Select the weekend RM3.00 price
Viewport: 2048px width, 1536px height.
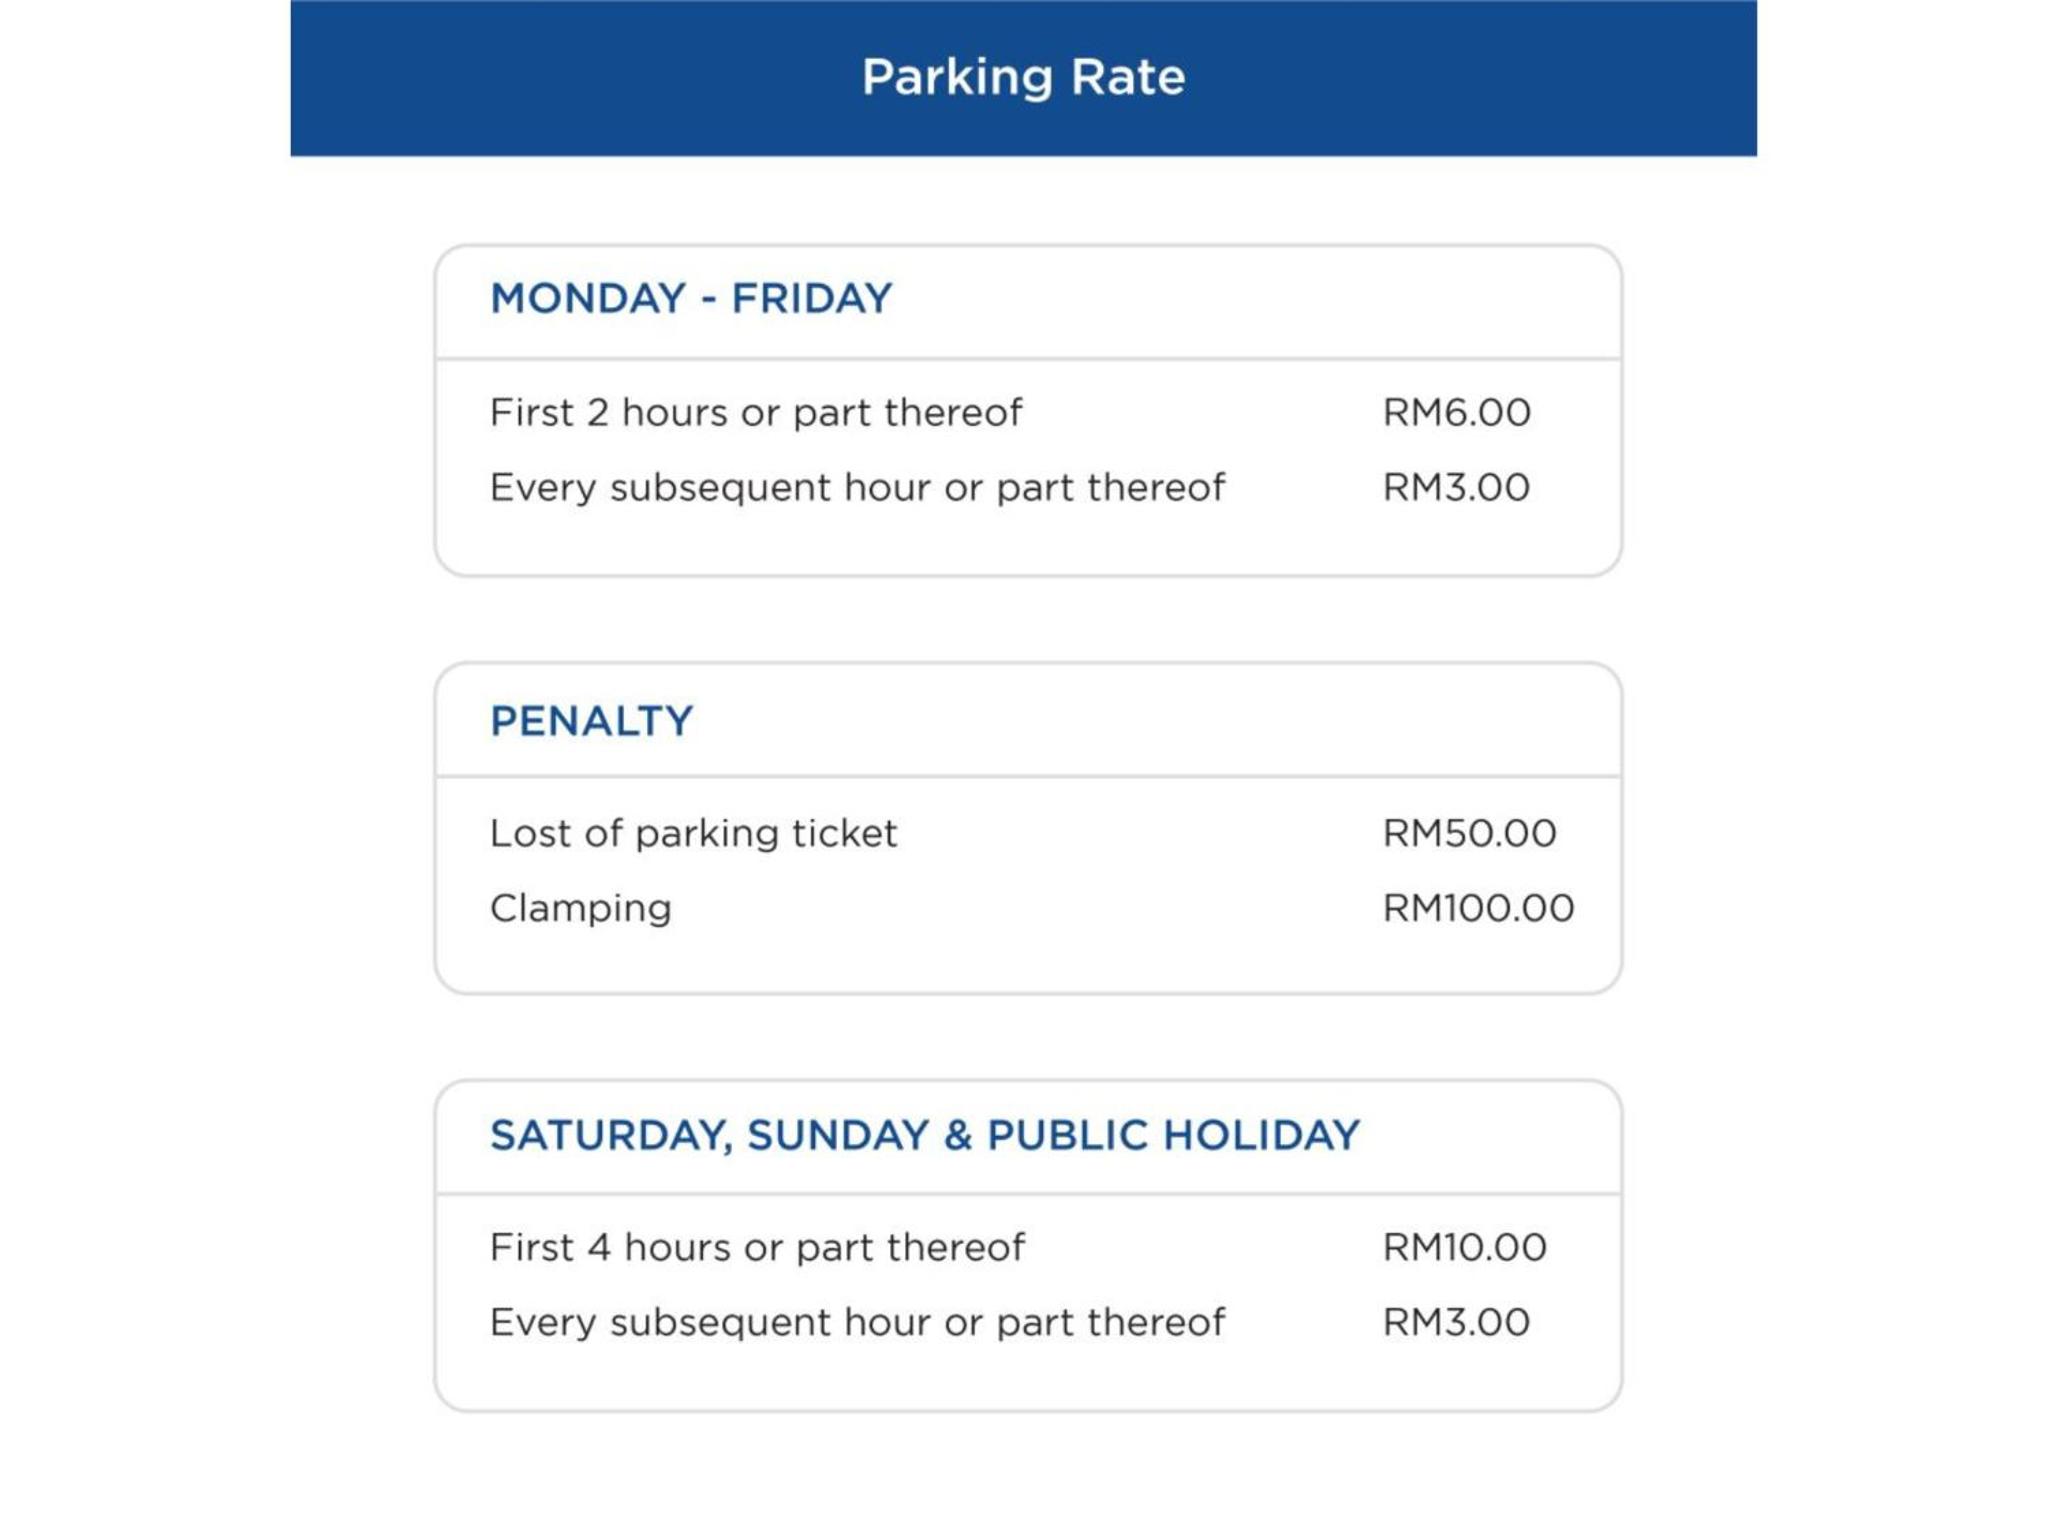coord(1456,1322)
